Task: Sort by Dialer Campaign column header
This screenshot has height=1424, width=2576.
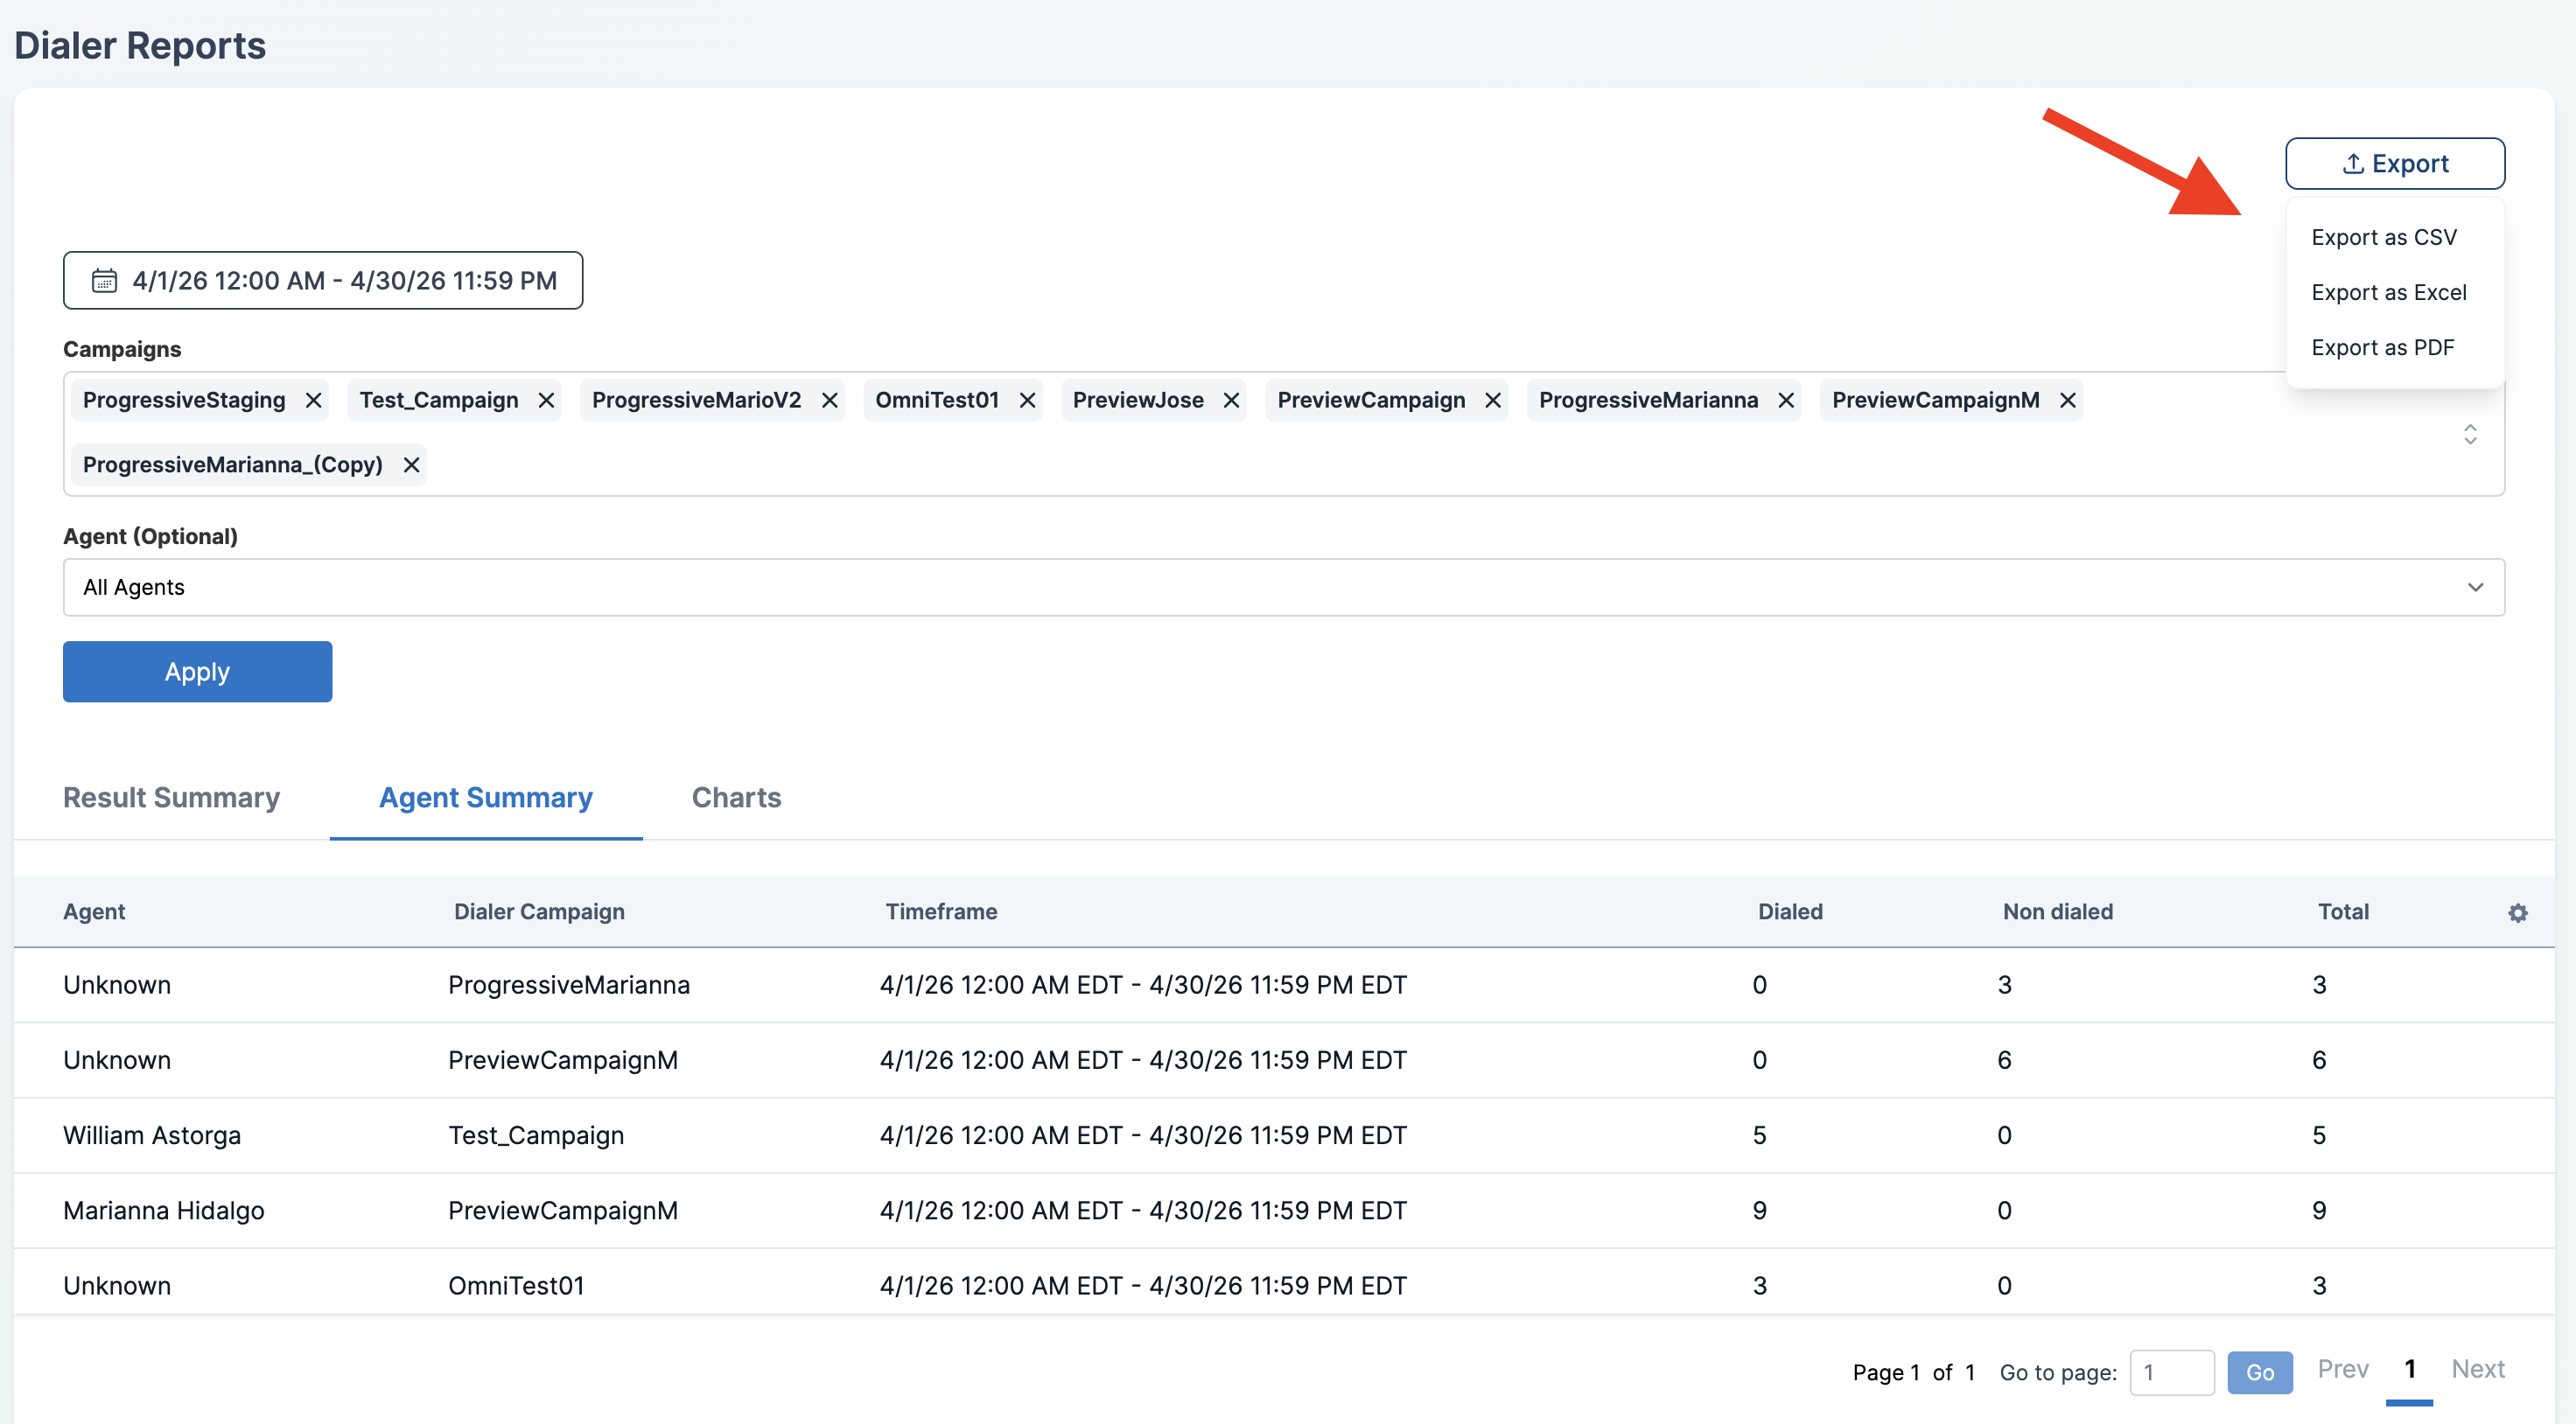Action: pyautogui.click(x=539, y=912)
